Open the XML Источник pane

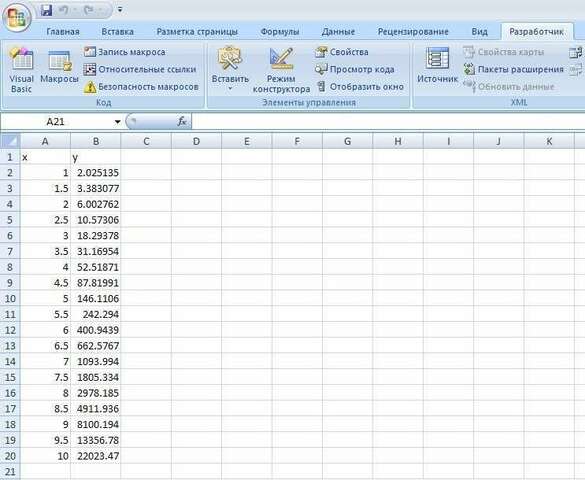(x=437, y=66)
